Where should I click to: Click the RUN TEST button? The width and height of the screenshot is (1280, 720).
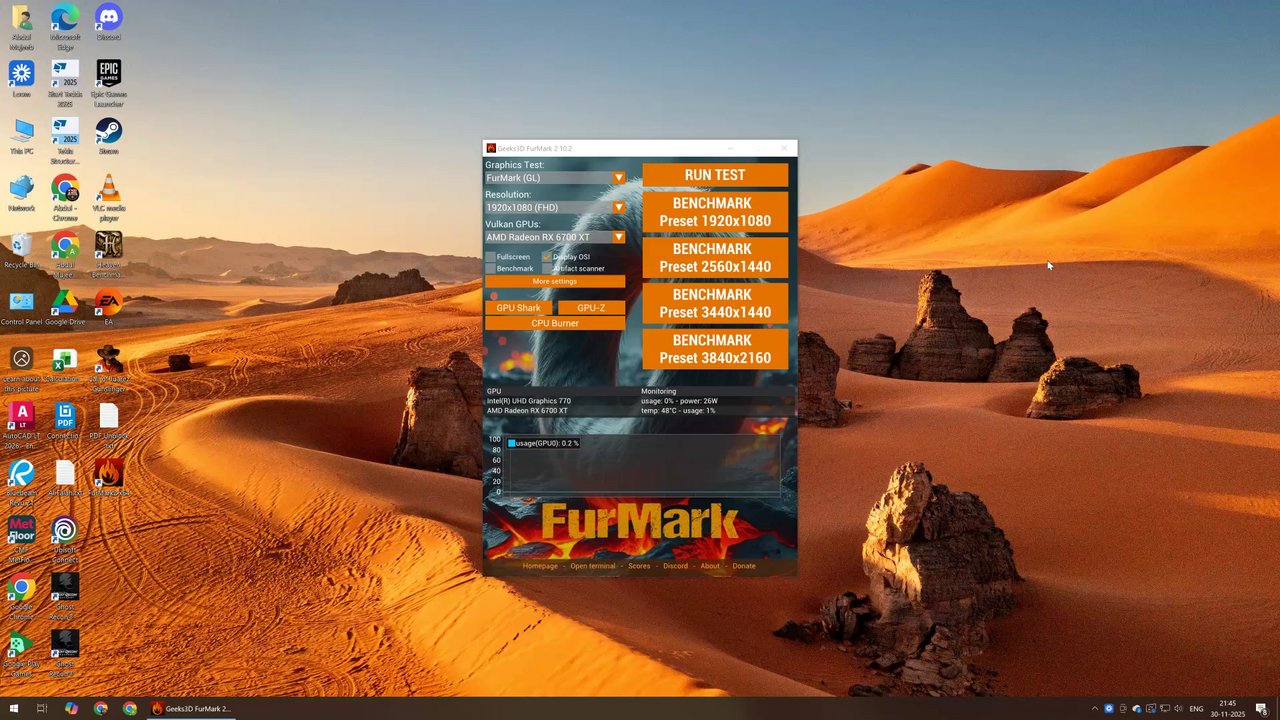[x=715, y=175]
